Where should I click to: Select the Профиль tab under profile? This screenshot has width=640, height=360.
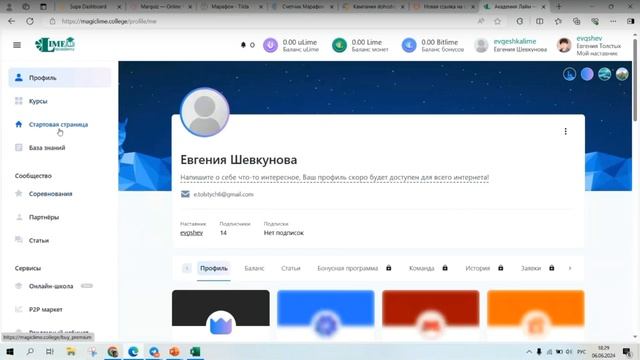(213, 268)
